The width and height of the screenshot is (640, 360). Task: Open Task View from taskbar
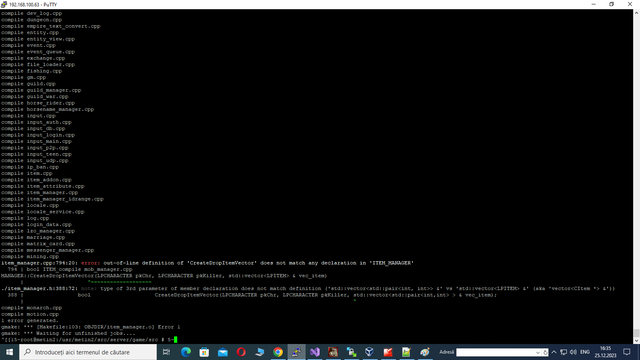coord(166,352)
